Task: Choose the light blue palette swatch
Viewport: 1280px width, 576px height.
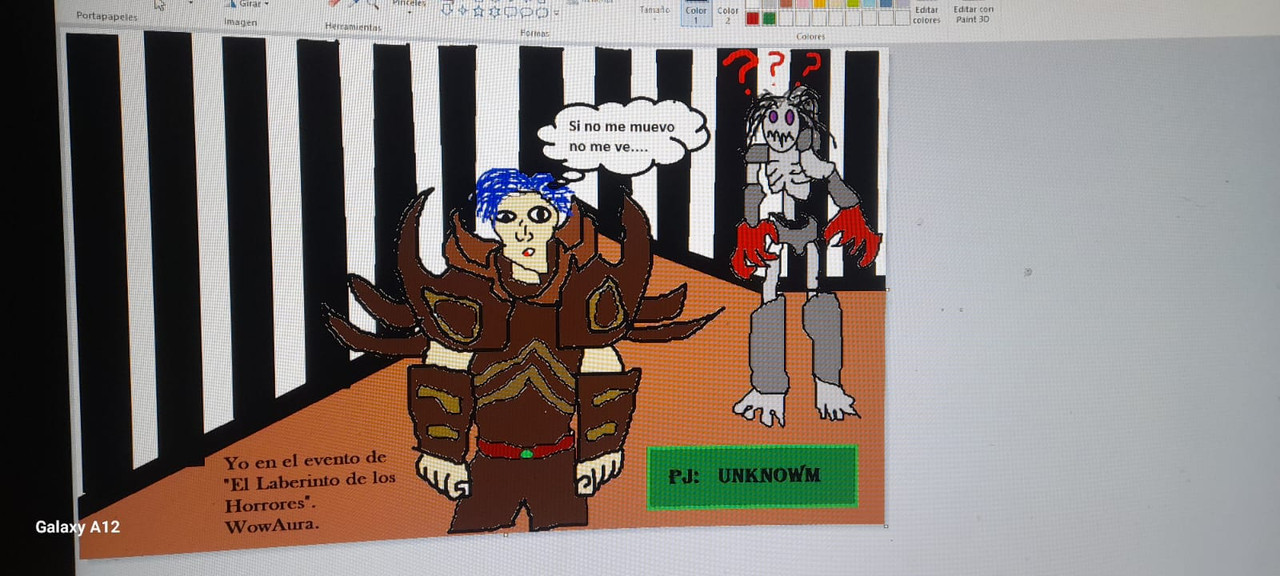Action: 869,3
